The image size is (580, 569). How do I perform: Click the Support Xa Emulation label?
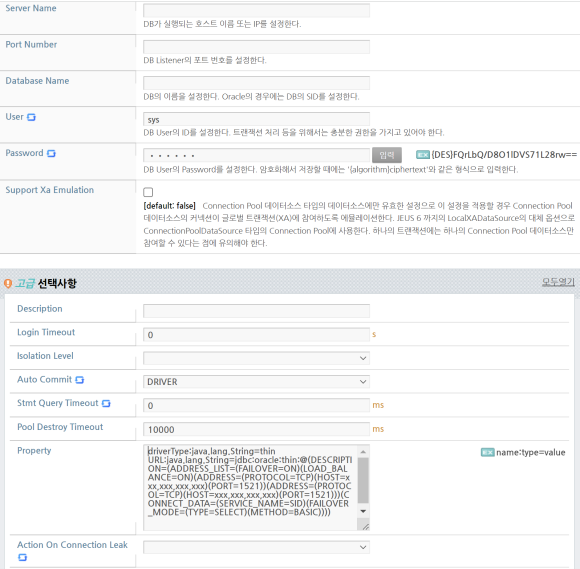point(50,190)
